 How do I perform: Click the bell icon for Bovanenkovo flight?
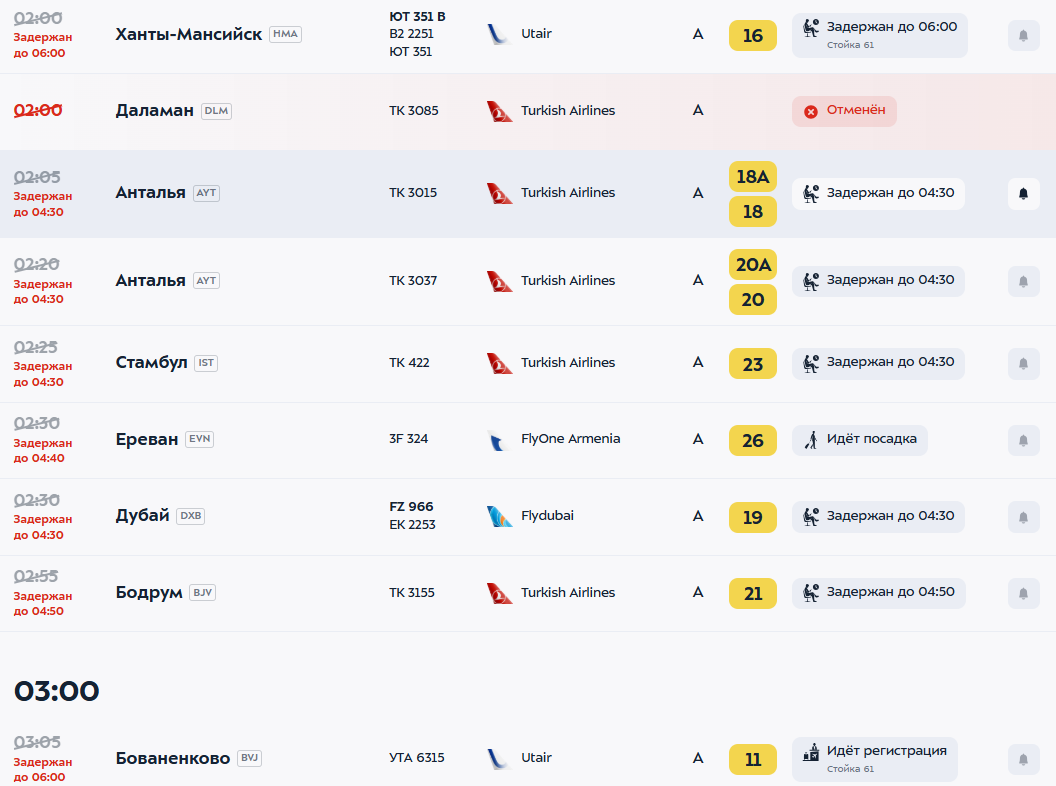pyautogui.click(x=1024, y=760)
